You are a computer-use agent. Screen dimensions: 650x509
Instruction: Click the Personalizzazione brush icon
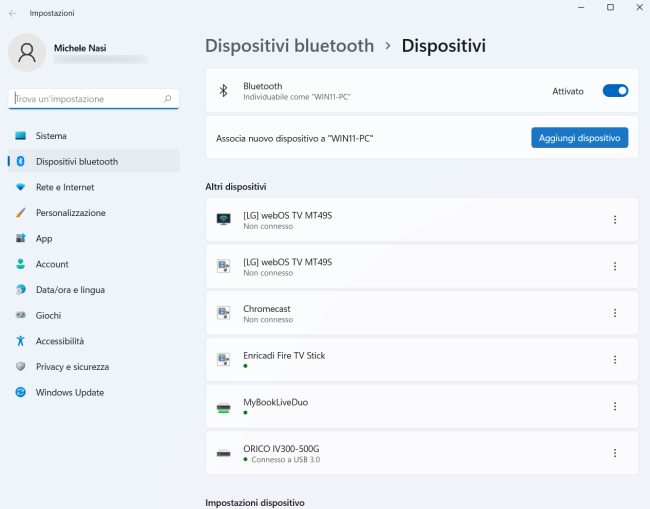pos(20,213)
